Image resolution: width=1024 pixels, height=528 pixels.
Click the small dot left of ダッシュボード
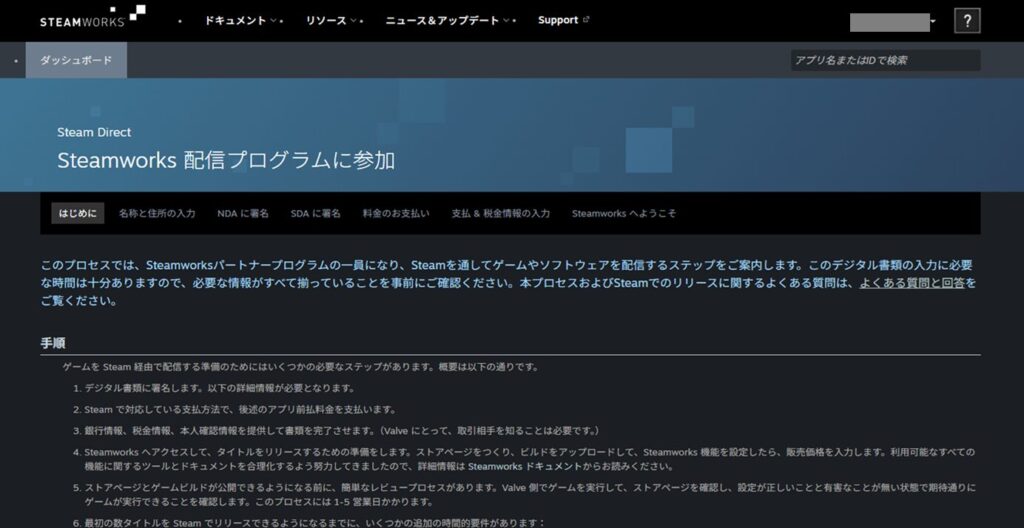[17, 61]
